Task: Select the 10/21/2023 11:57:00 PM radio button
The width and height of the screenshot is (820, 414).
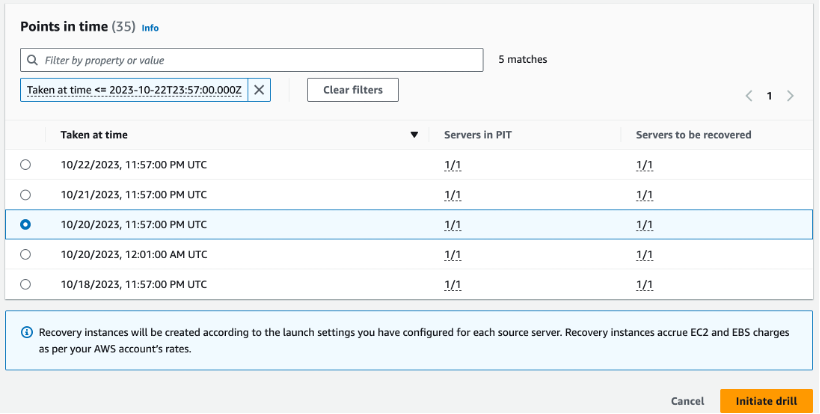Action: pyautogui.click(x=25, y=194)
